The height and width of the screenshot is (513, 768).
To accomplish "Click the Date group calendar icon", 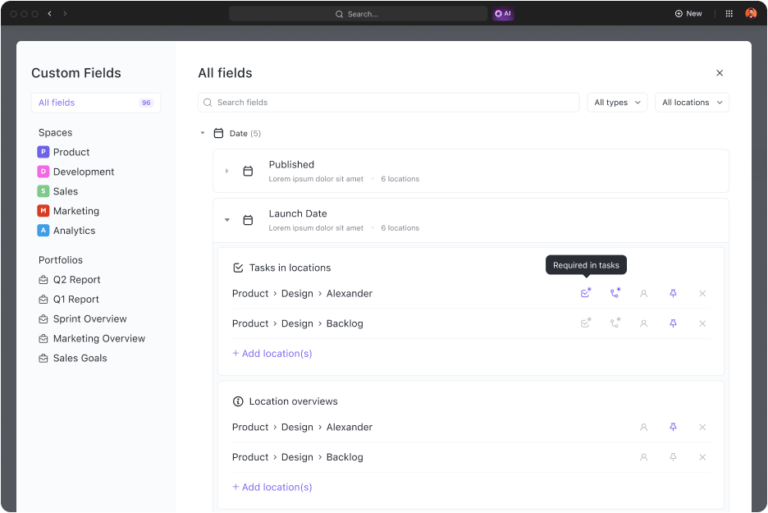I will point(218,133).
